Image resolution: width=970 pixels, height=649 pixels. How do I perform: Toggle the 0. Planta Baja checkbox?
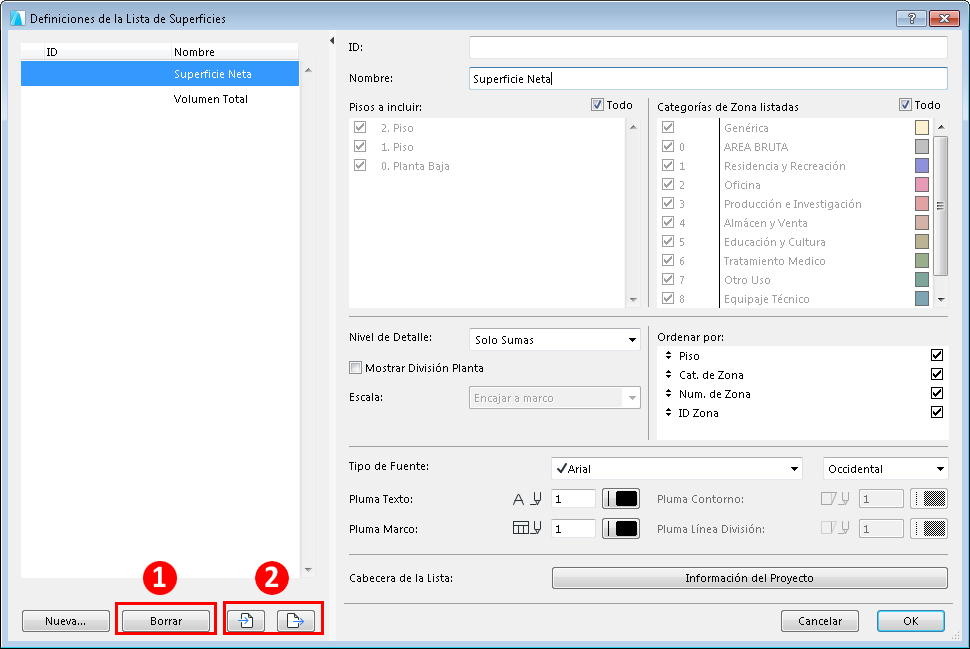[x=360, y=165]
